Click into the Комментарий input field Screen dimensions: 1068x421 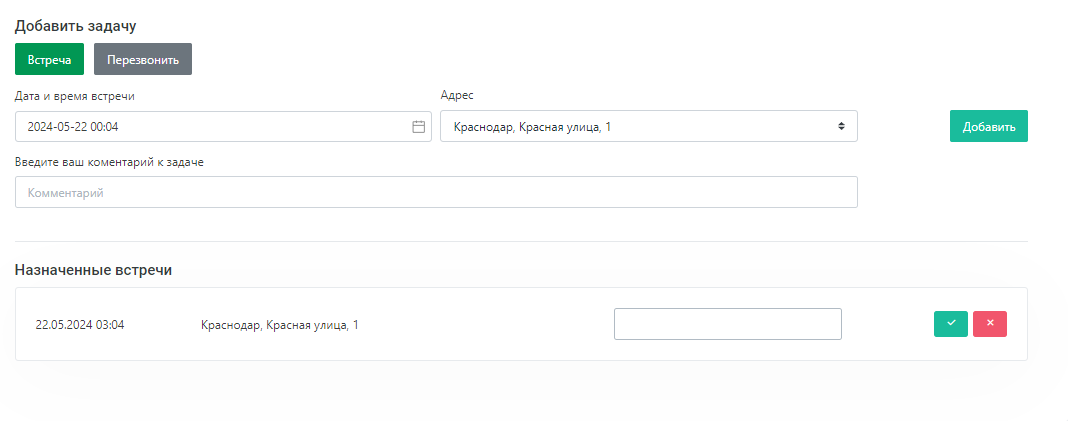click(436, 192)
